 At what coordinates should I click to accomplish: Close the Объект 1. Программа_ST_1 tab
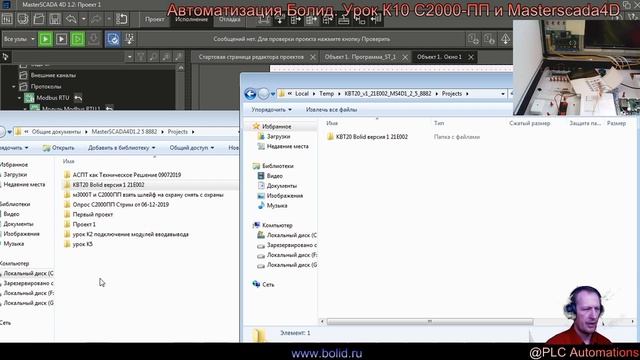pos(405,57)
